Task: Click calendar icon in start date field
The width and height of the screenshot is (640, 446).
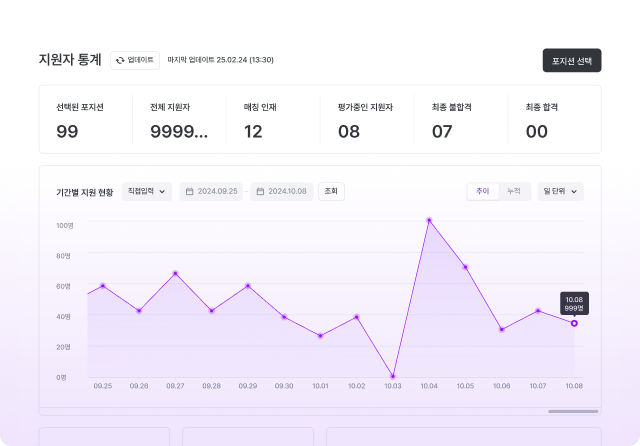Action: click(190, 191)
